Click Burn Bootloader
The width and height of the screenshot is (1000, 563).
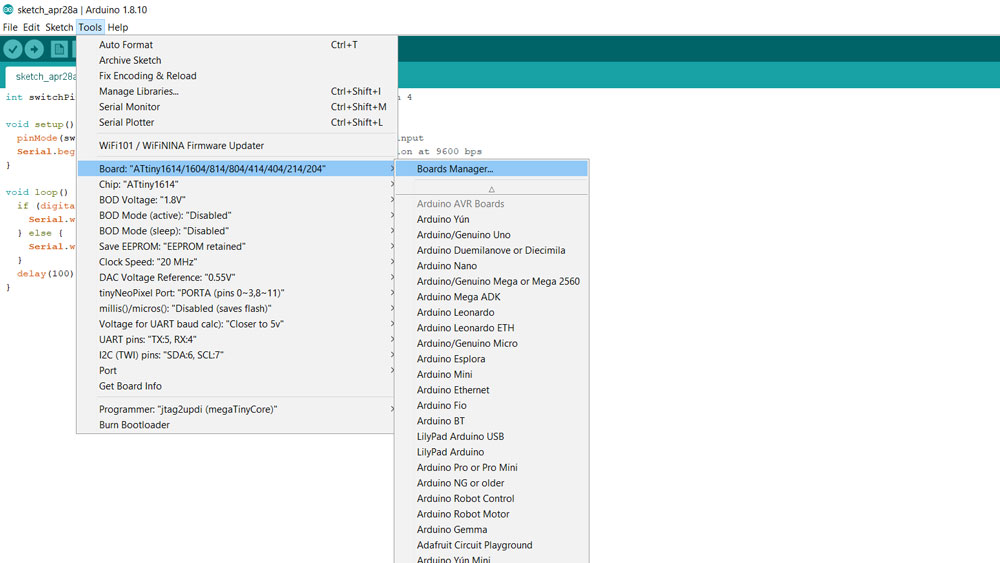click(236, 425)
